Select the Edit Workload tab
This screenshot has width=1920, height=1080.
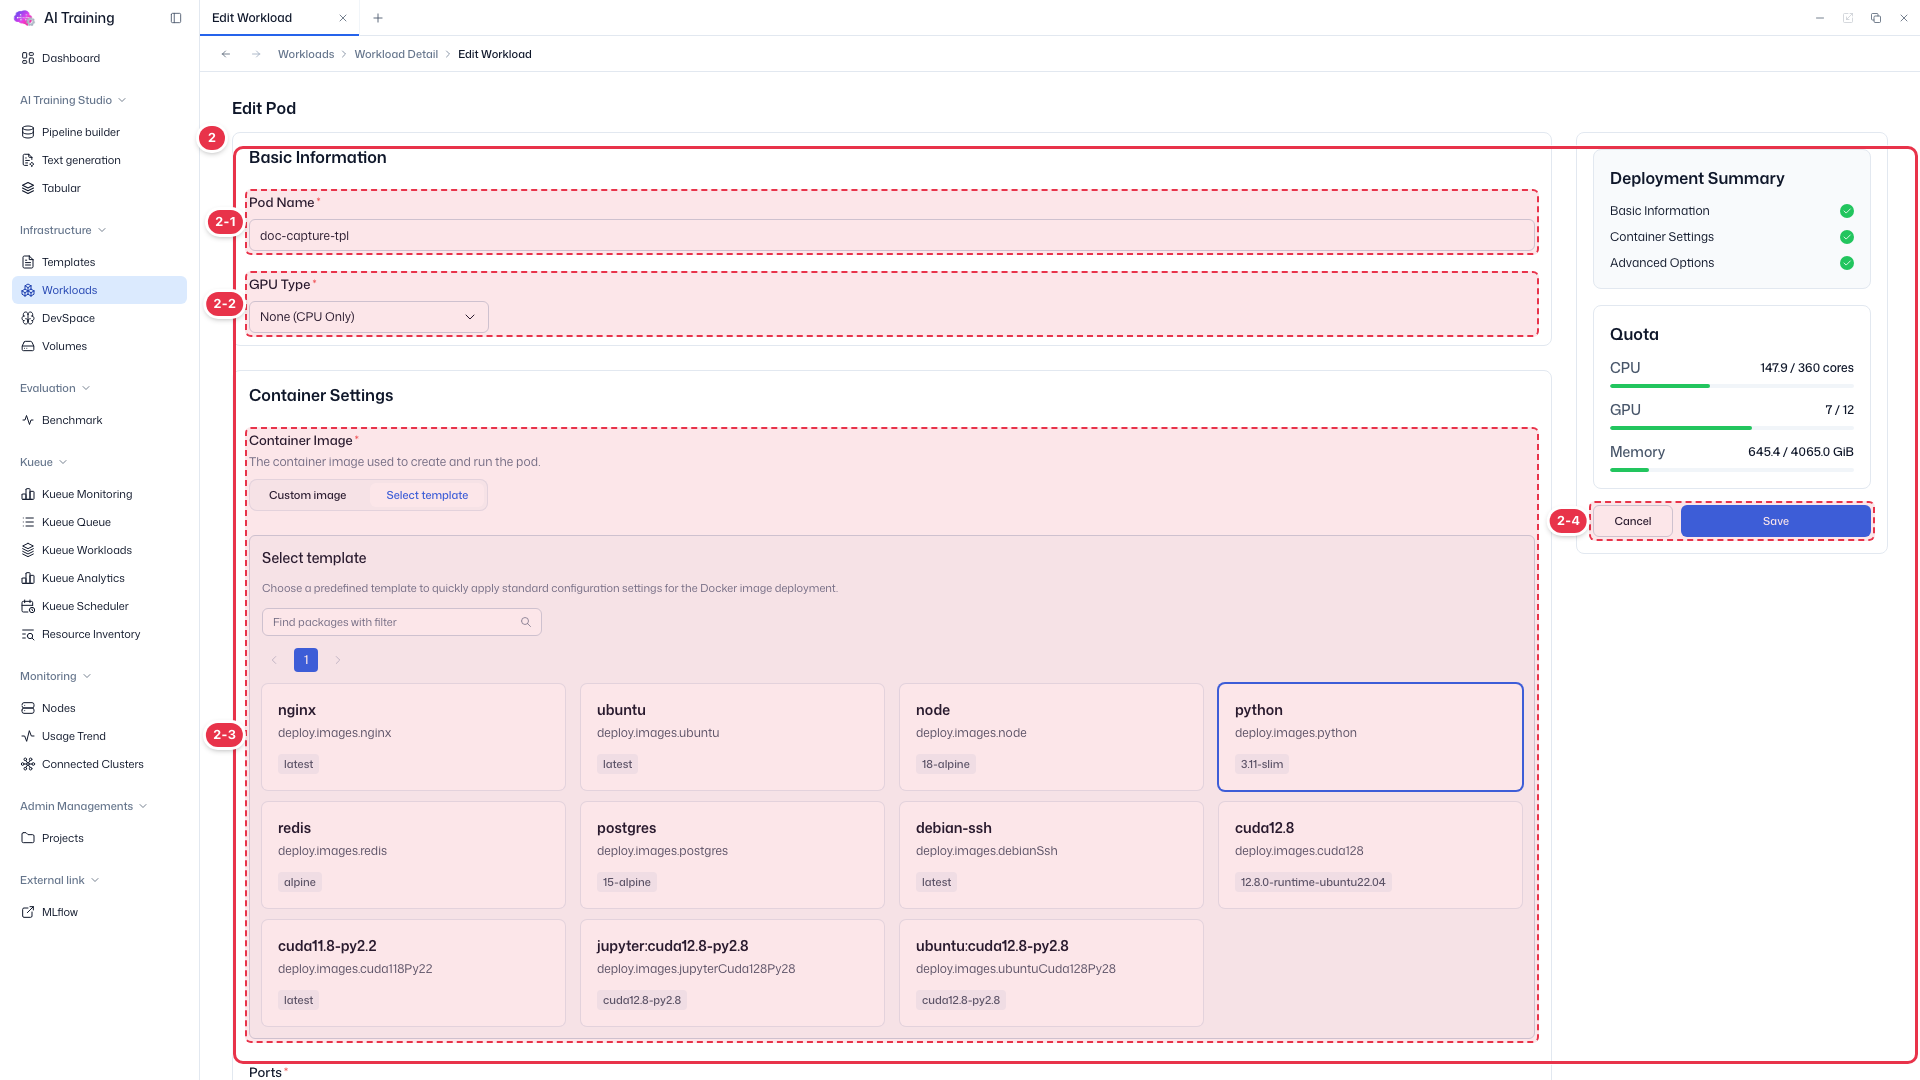tap(279, 18)
